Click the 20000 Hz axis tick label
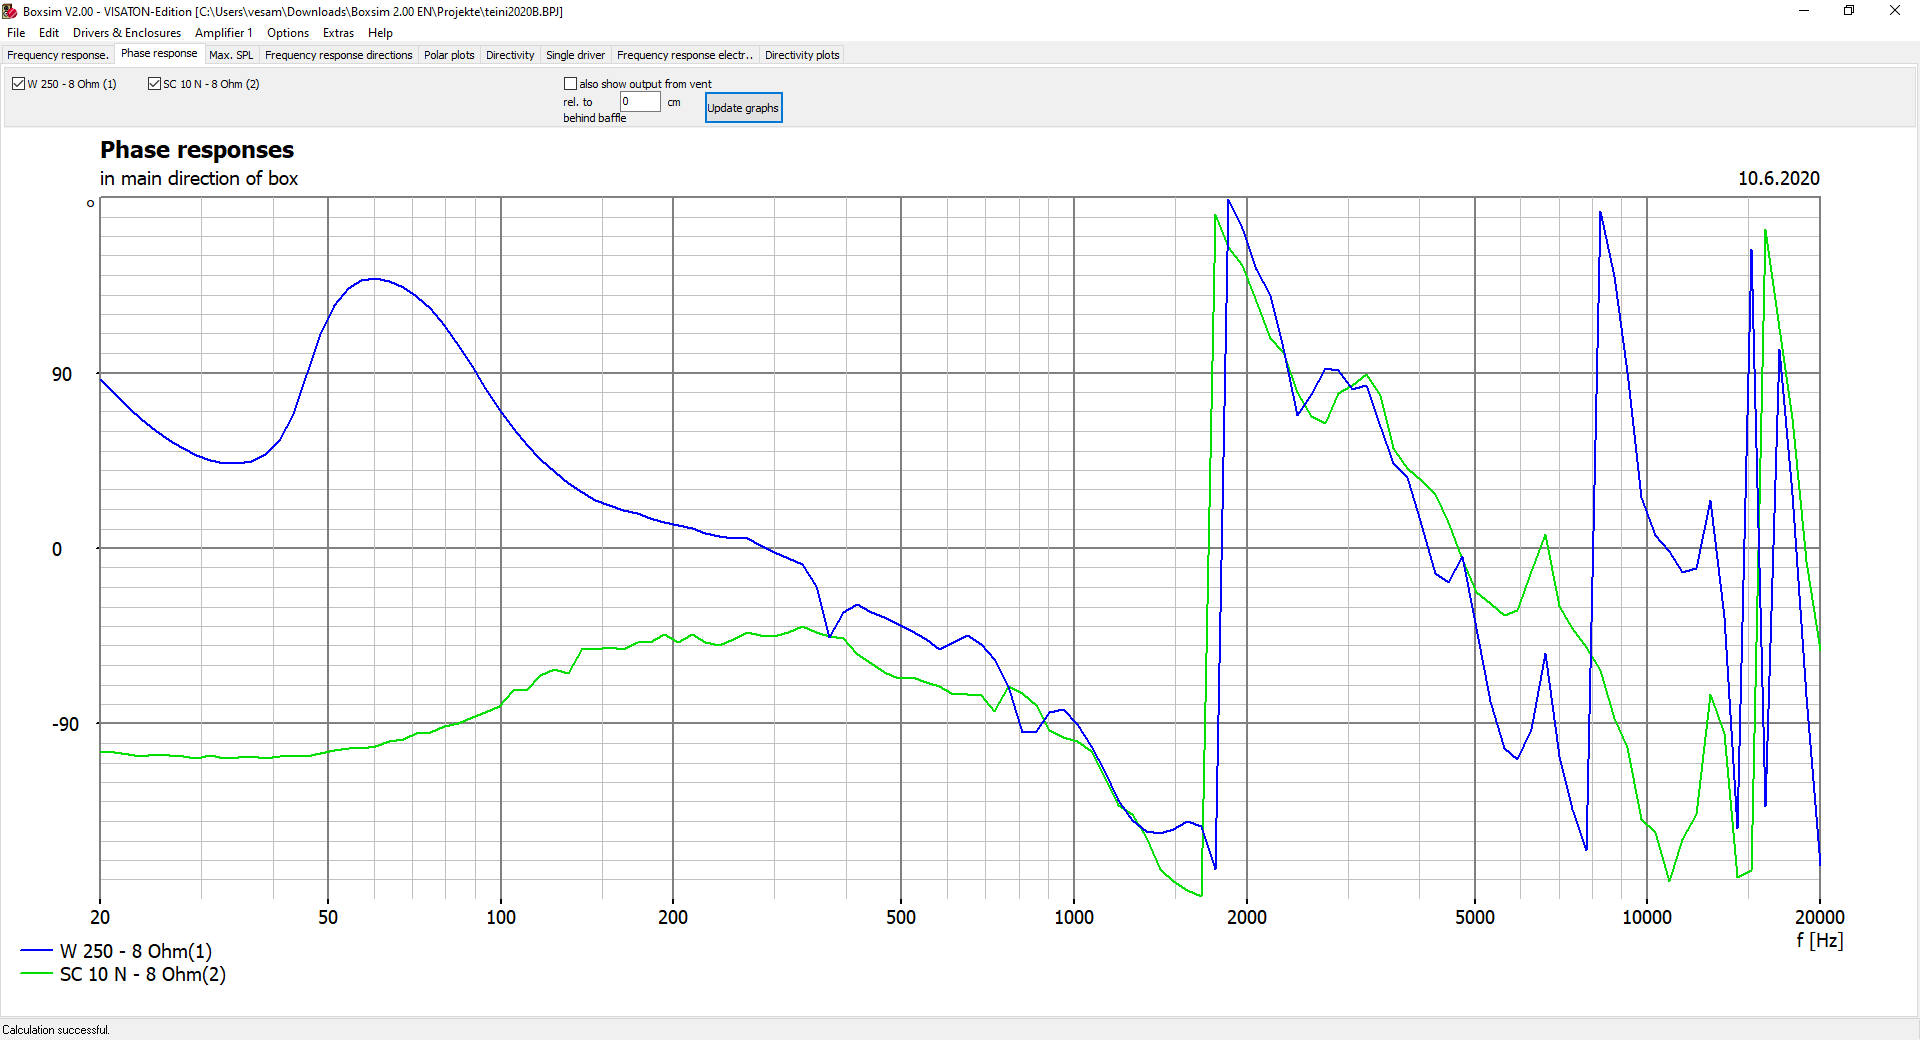Viewport: 1920px width, 1040px height. click(1819, 917)
